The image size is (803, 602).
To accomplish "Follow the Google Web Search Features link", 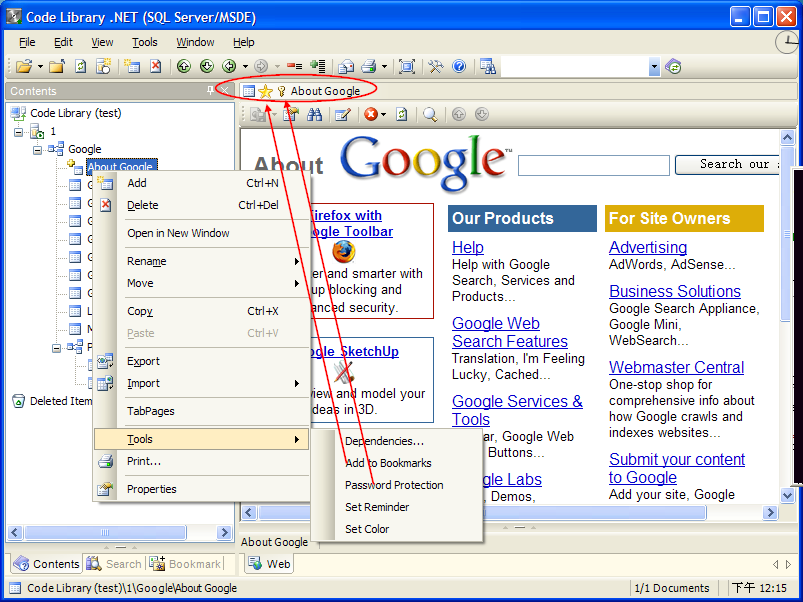I will click(510, 332).
